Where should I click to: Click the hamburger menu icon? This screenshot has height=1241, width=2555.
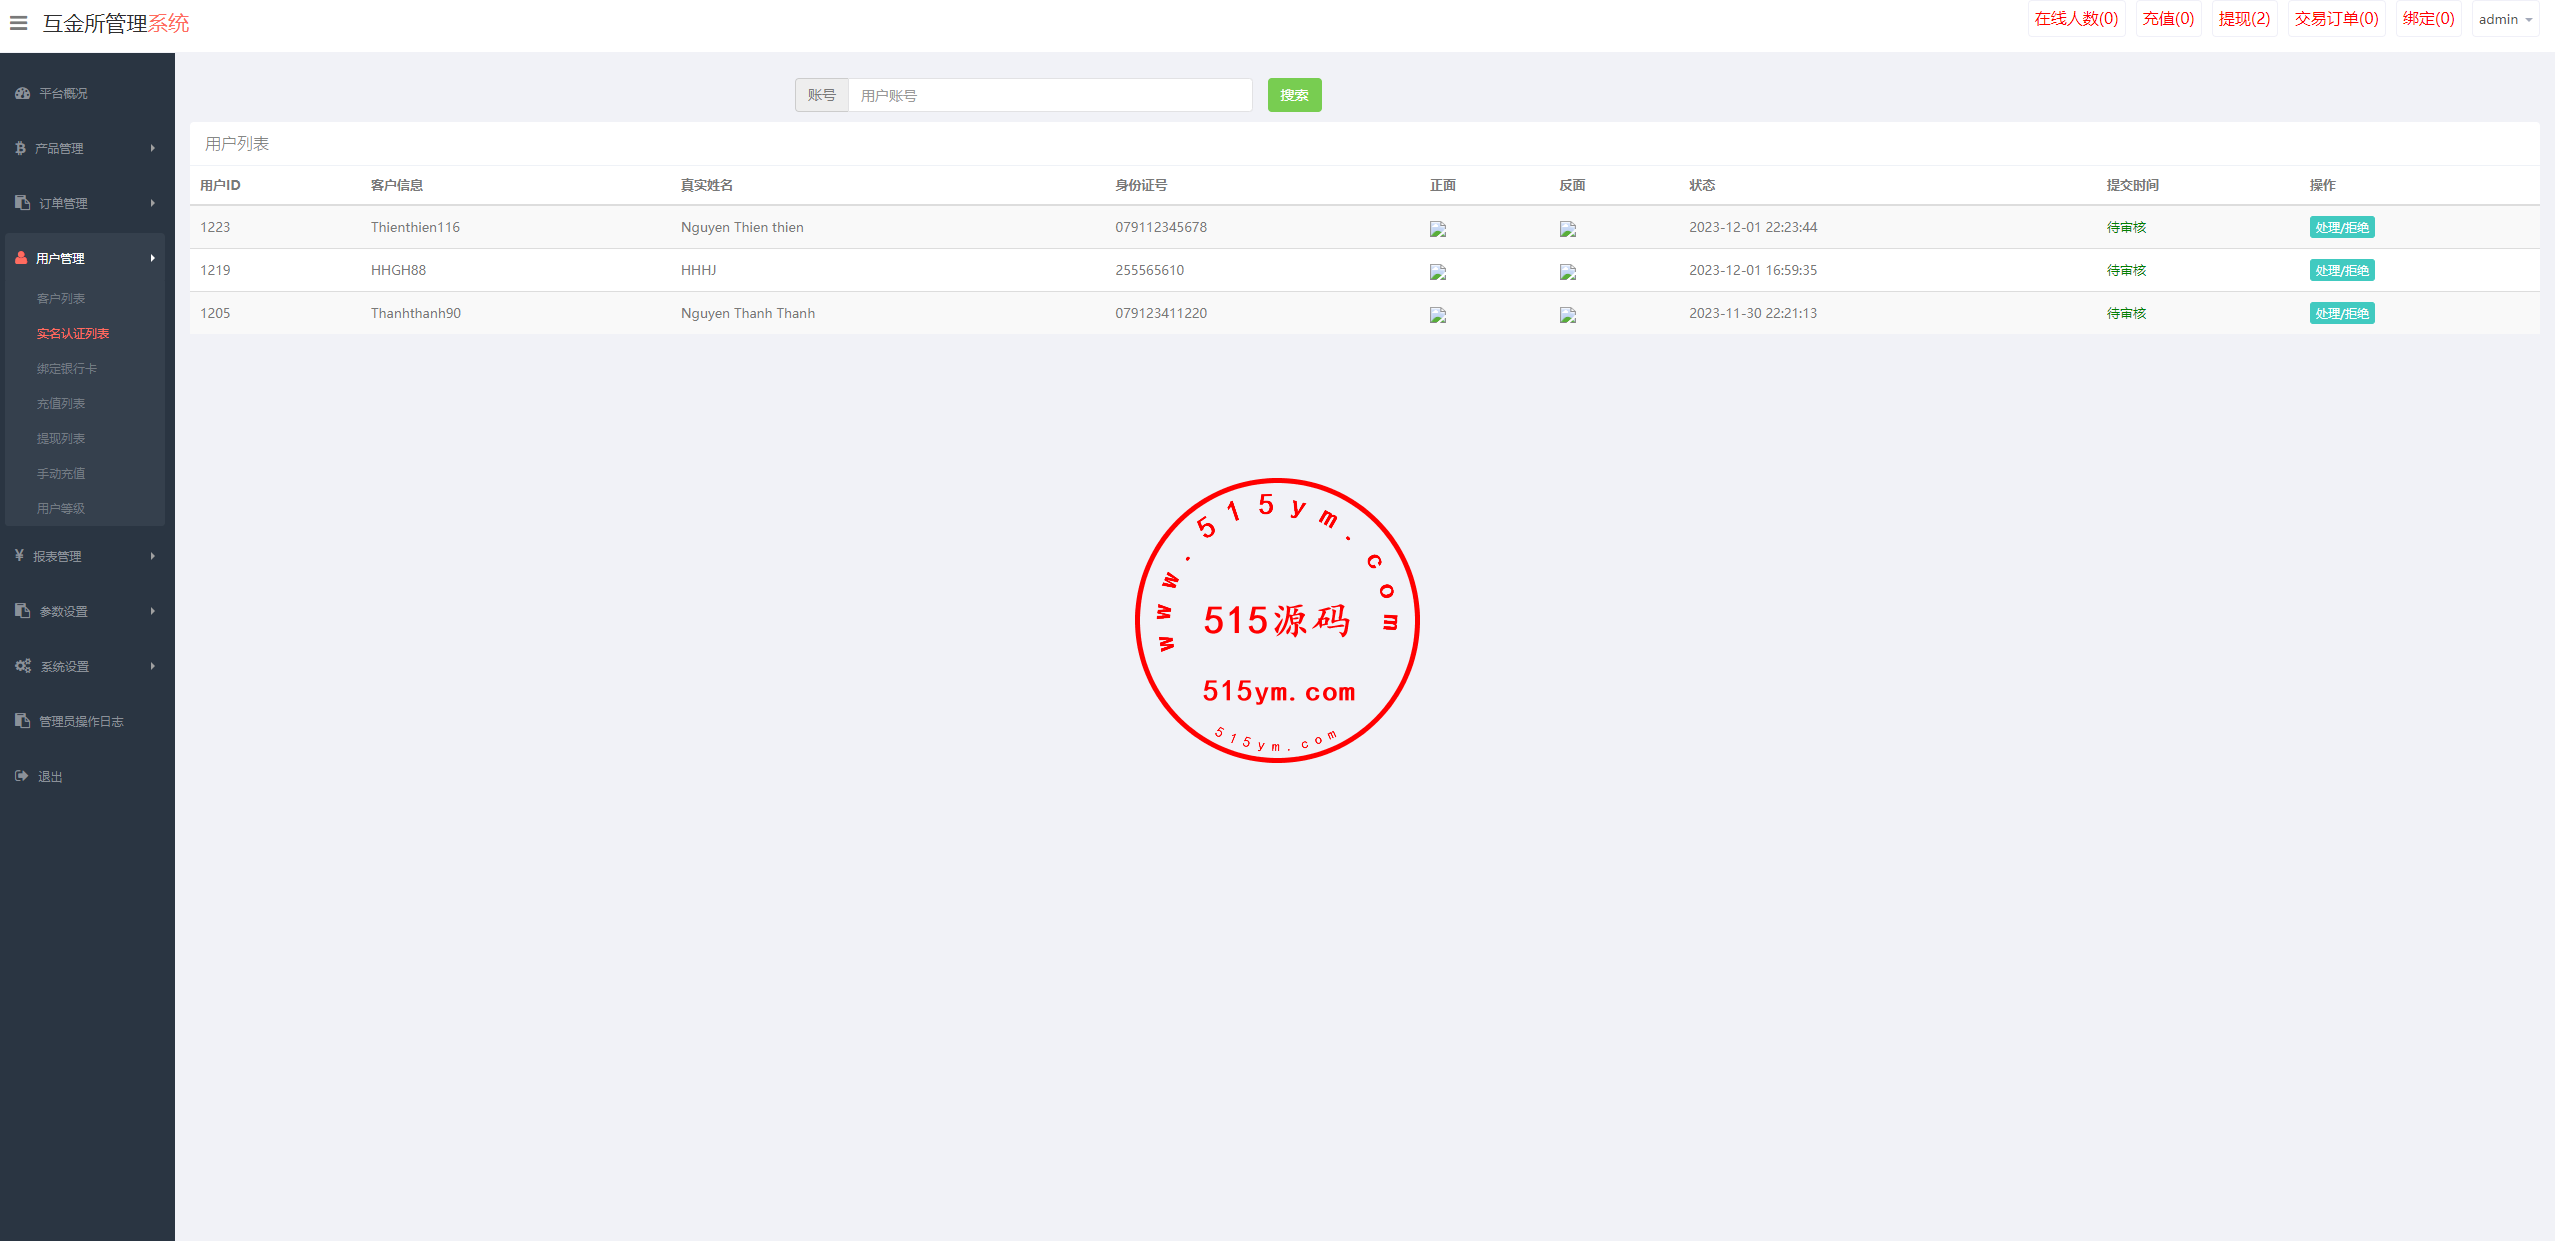click(x=18, y=22)
